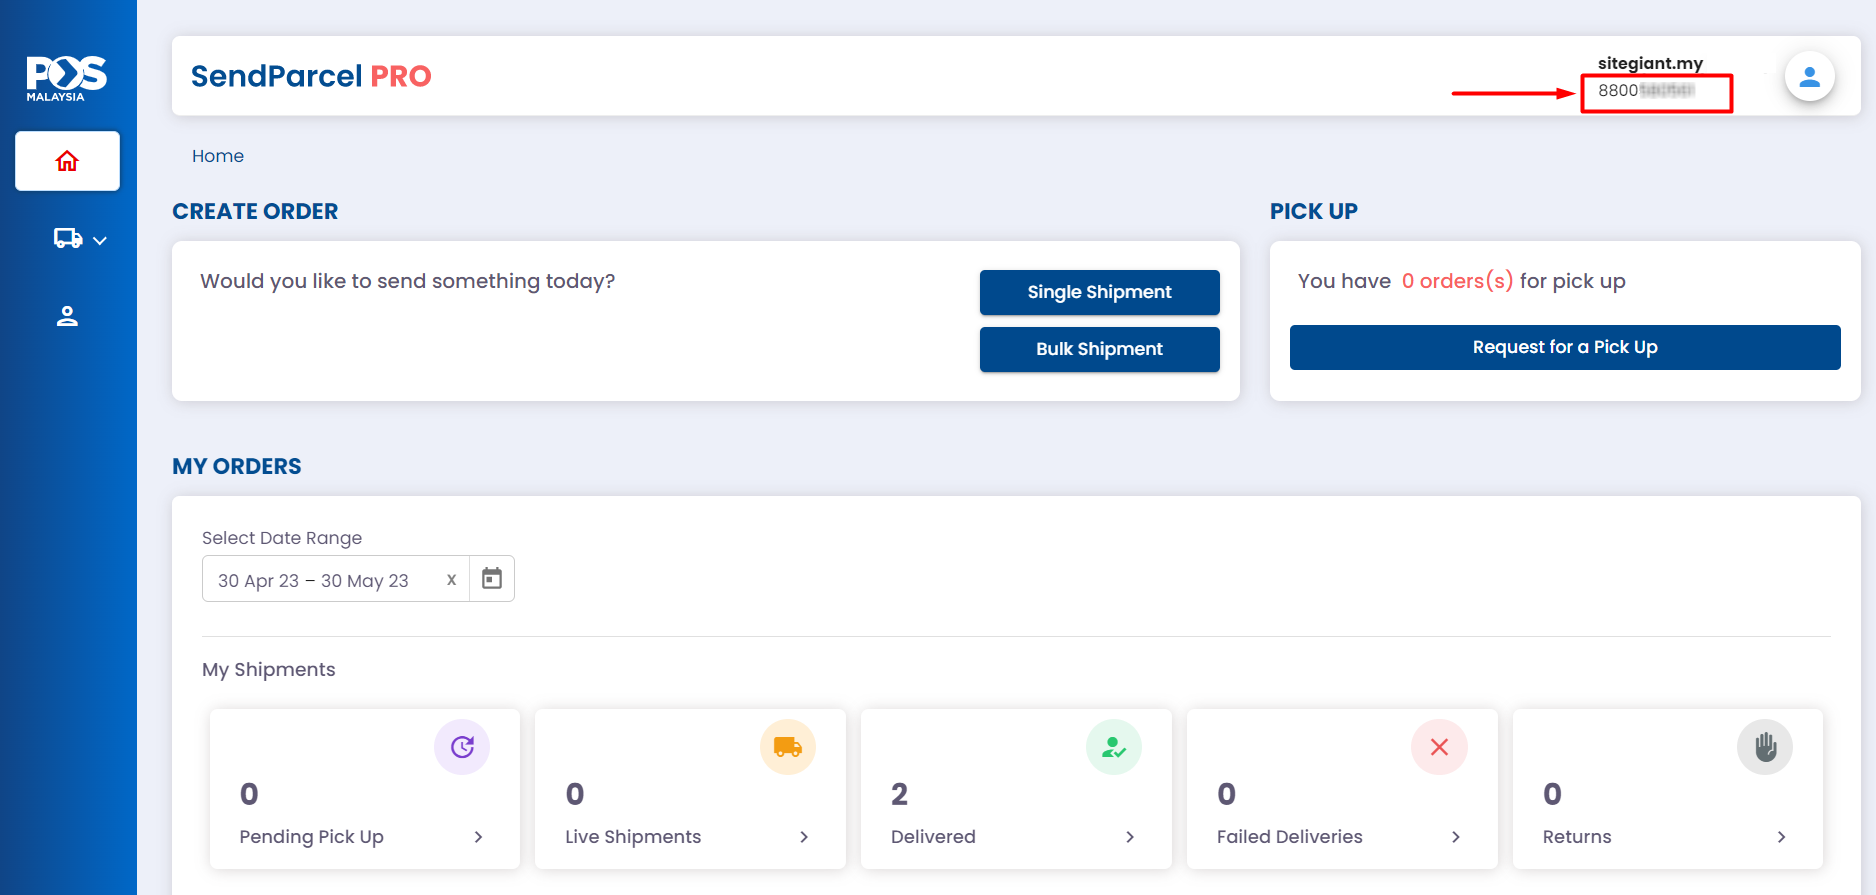
Task: Click the Live Shipments truck icon
Action: 788,747
